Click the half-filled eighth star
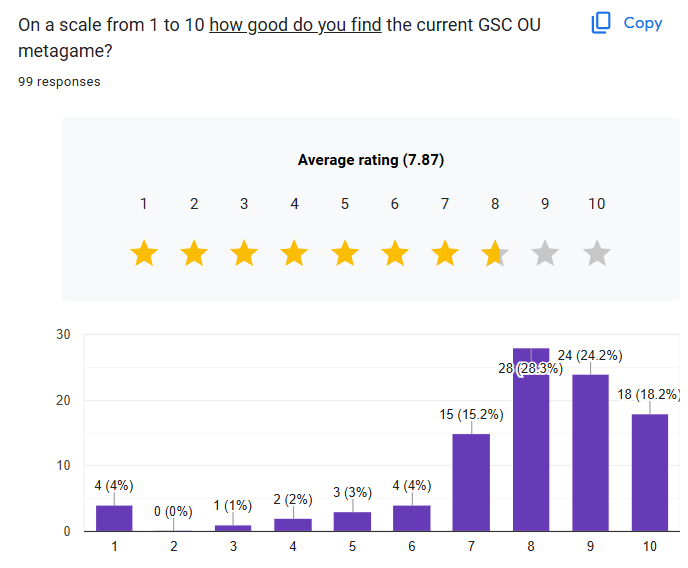The image size is (688, 568). pos(495,253)
